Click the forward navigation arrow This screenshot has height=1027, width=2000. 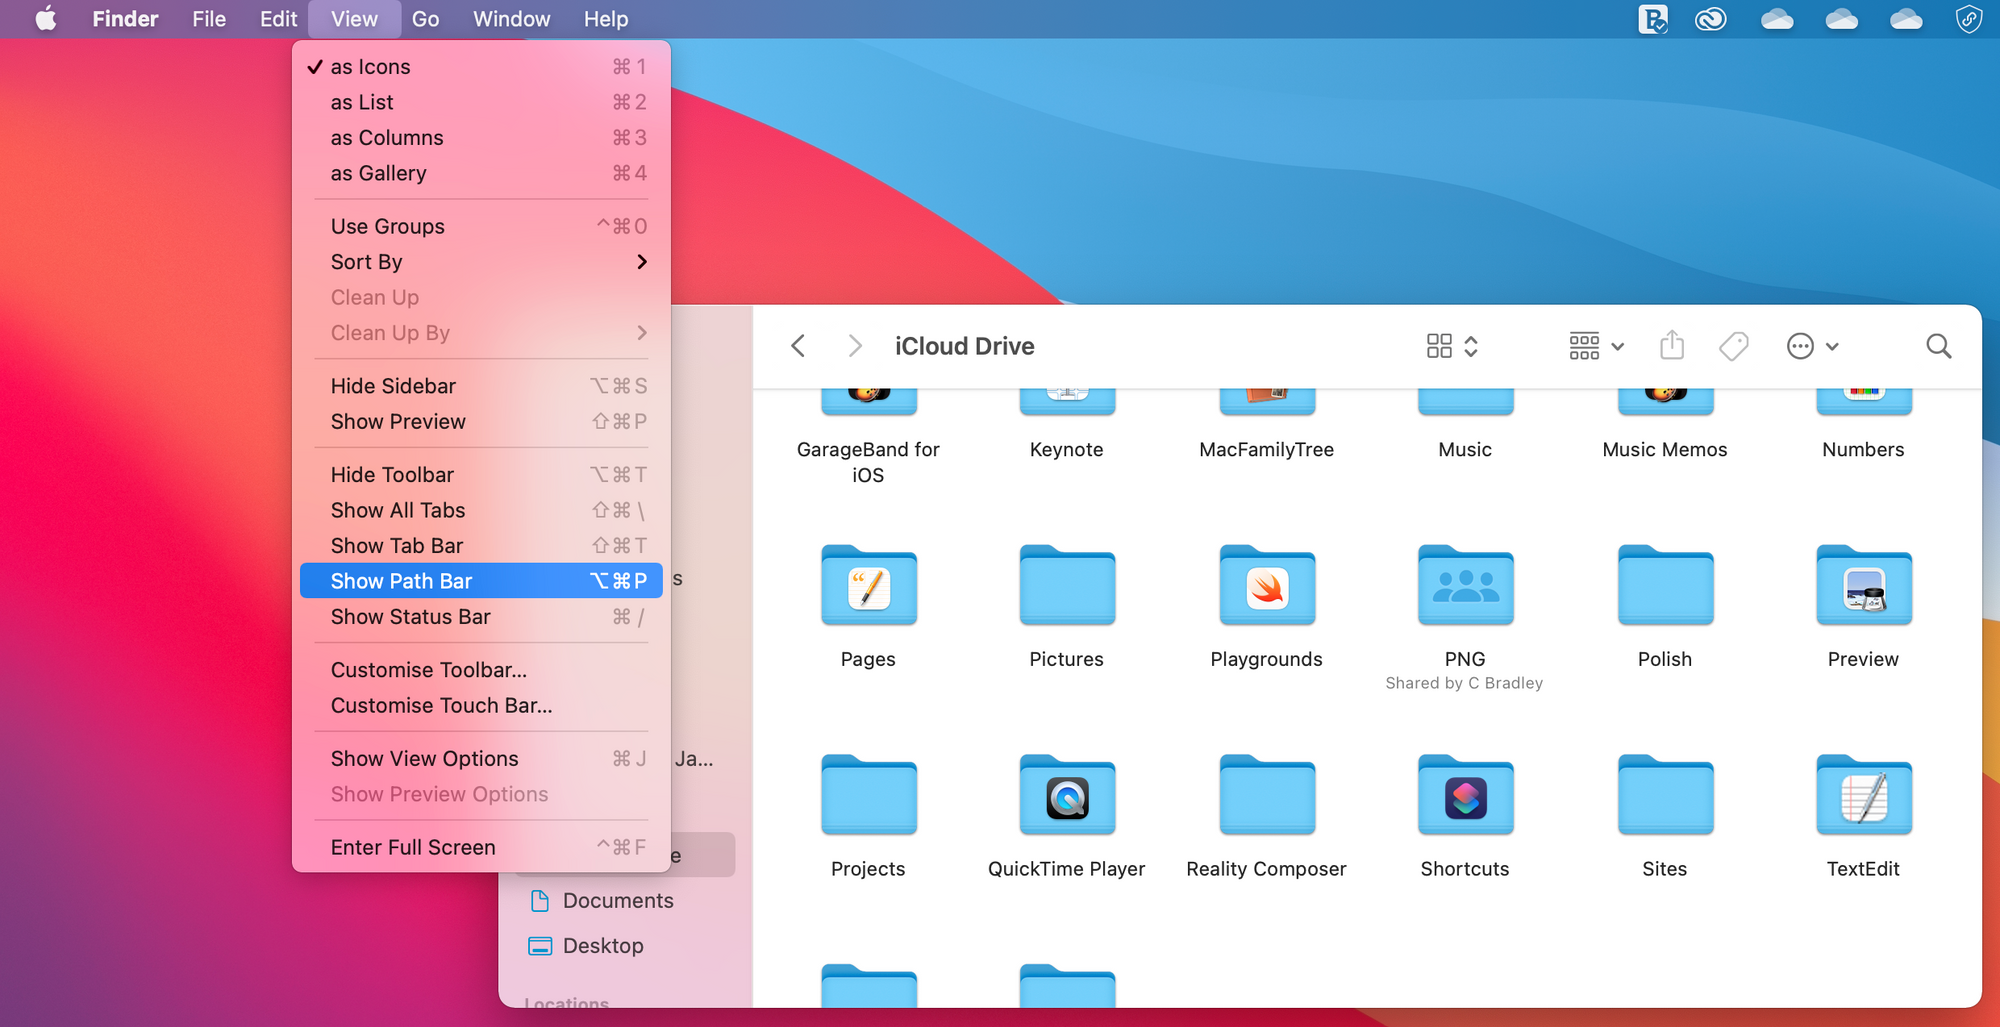coord(855,346)
